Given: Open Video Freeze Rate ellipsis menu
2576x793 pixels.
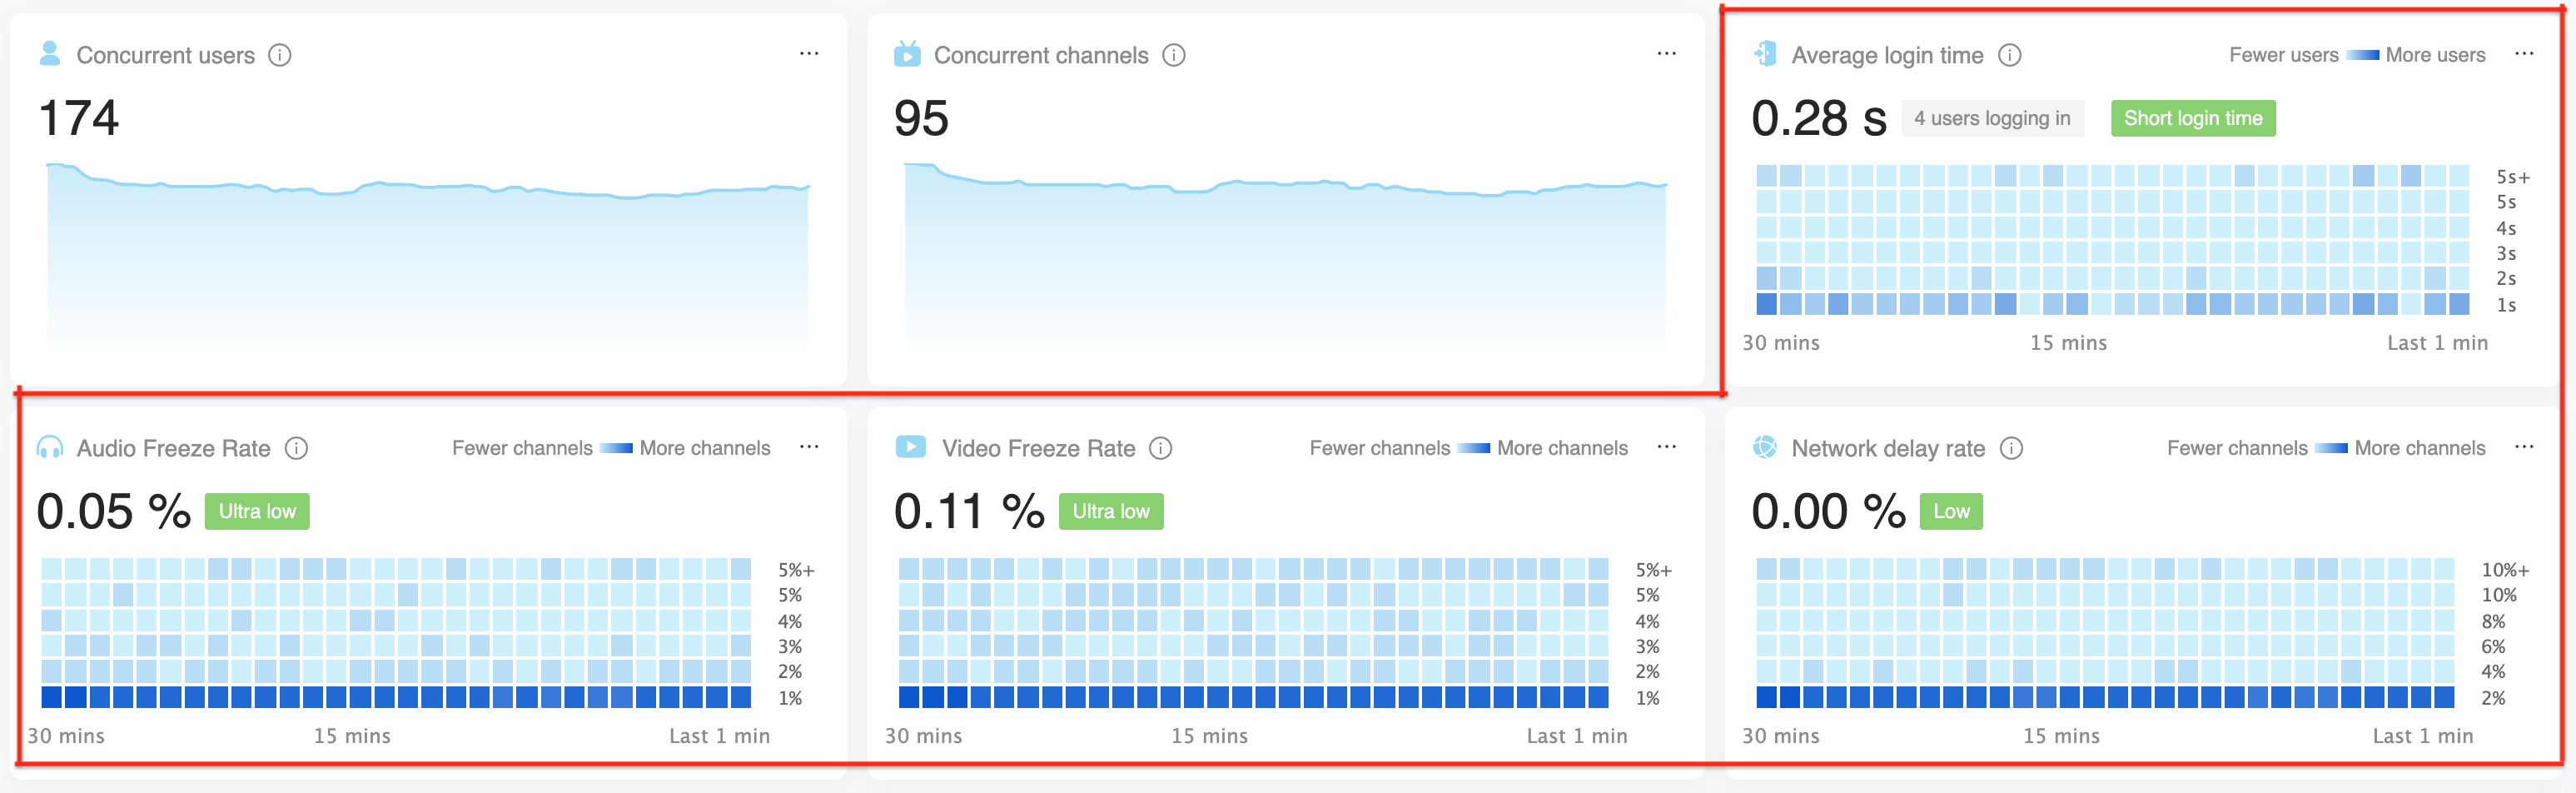Looking at the screenshot, I should click(x=1666, y=446).
